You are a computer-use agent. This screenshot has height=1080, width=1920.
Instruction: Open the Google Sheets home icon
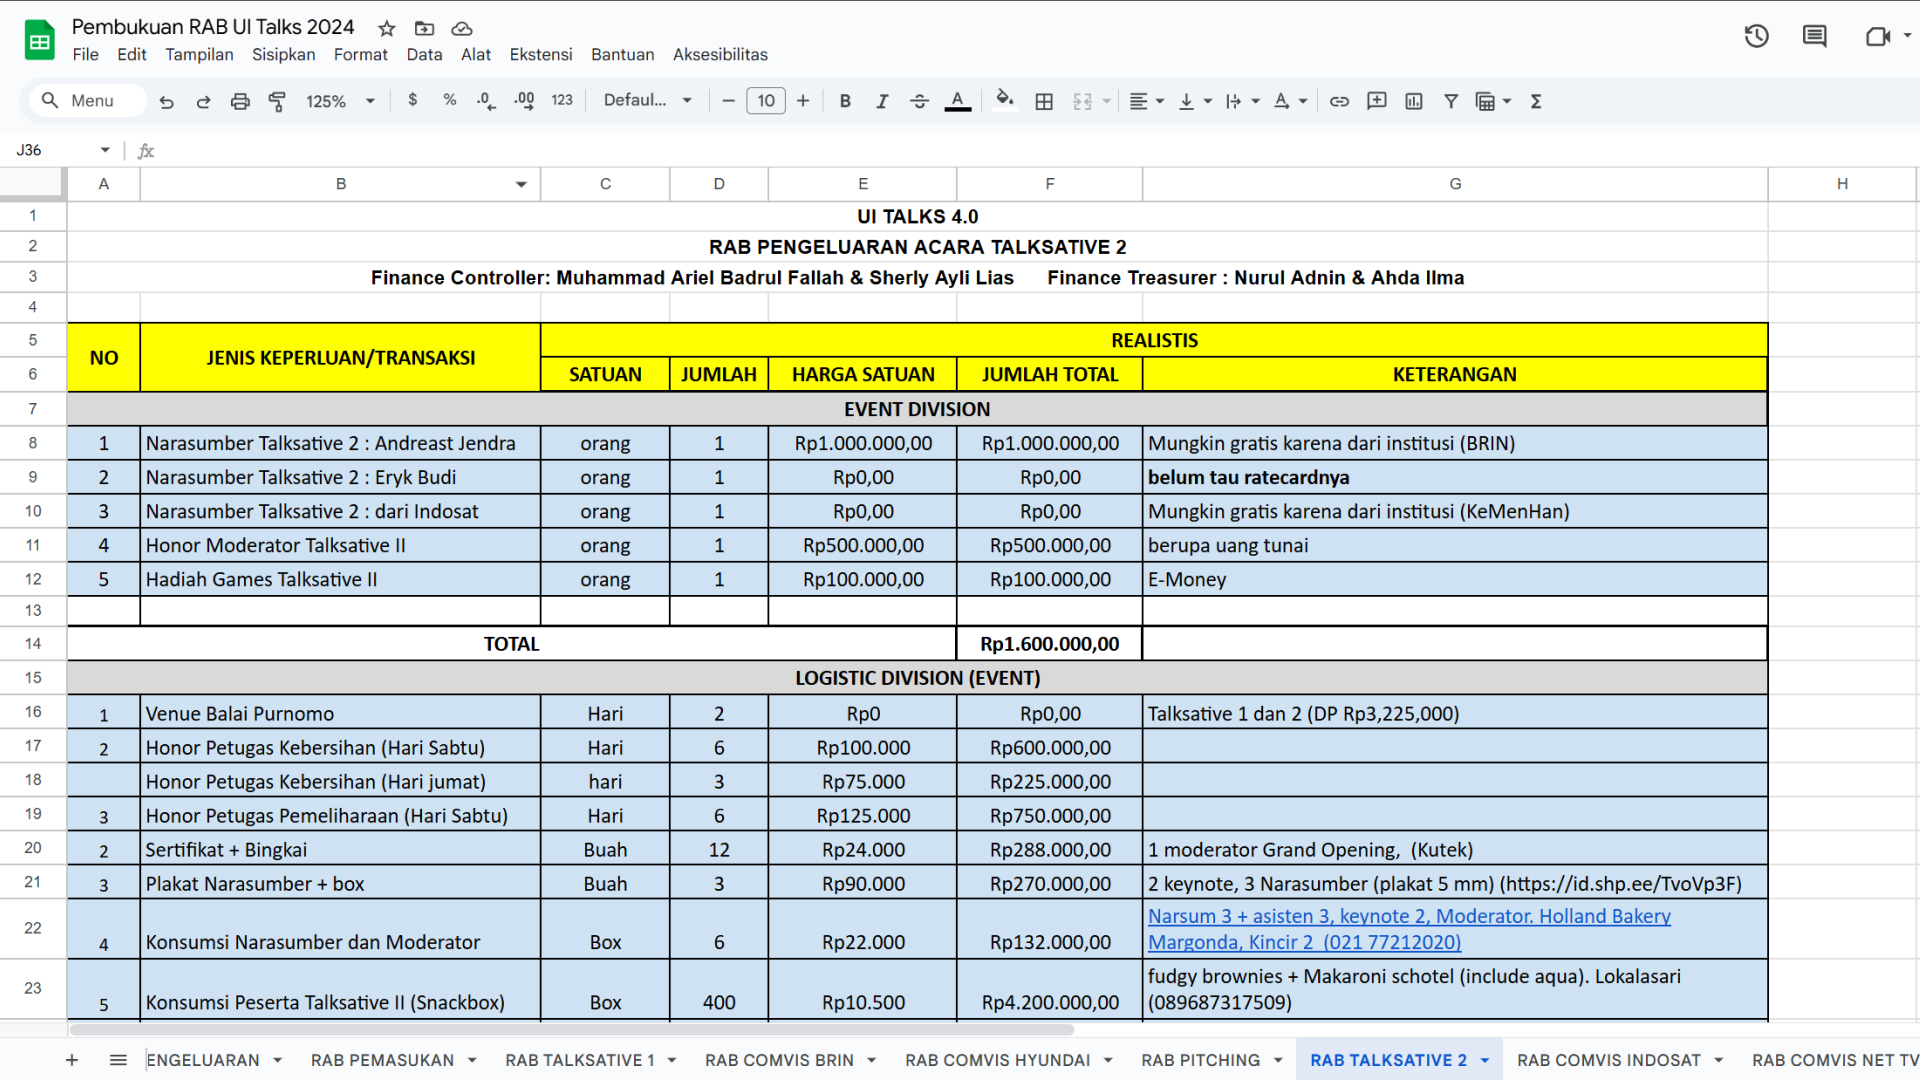[x=39, y=40]
